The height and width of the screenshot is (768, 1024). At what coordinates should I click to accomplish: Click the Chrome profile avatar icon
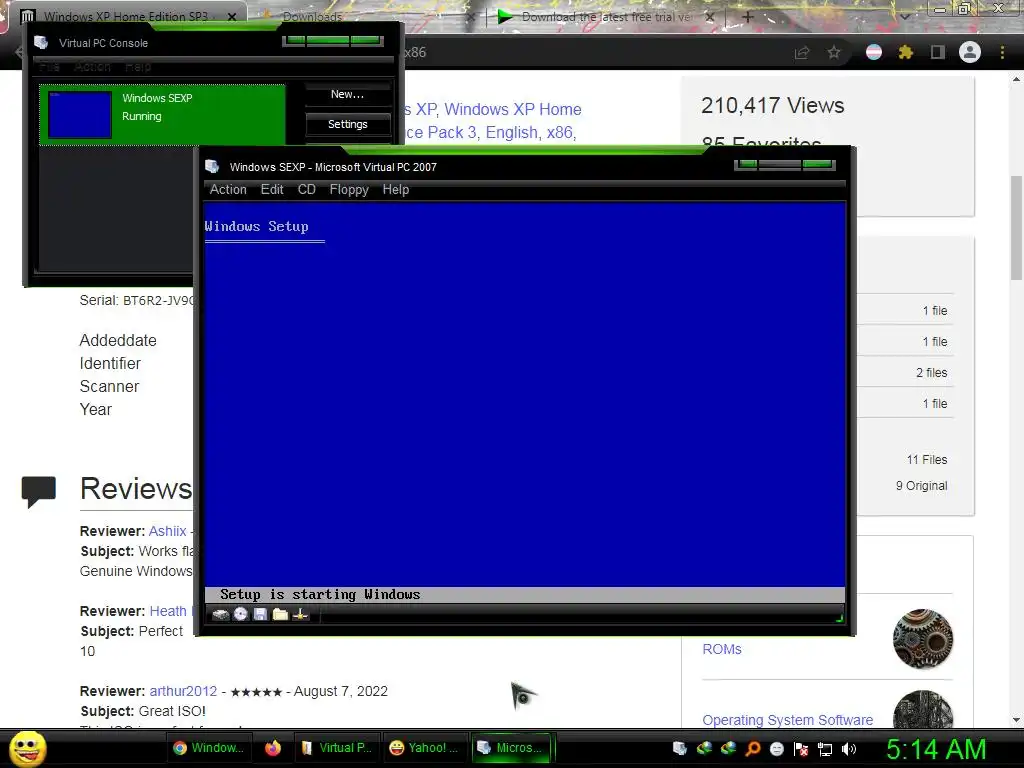[x=970, y=52]
